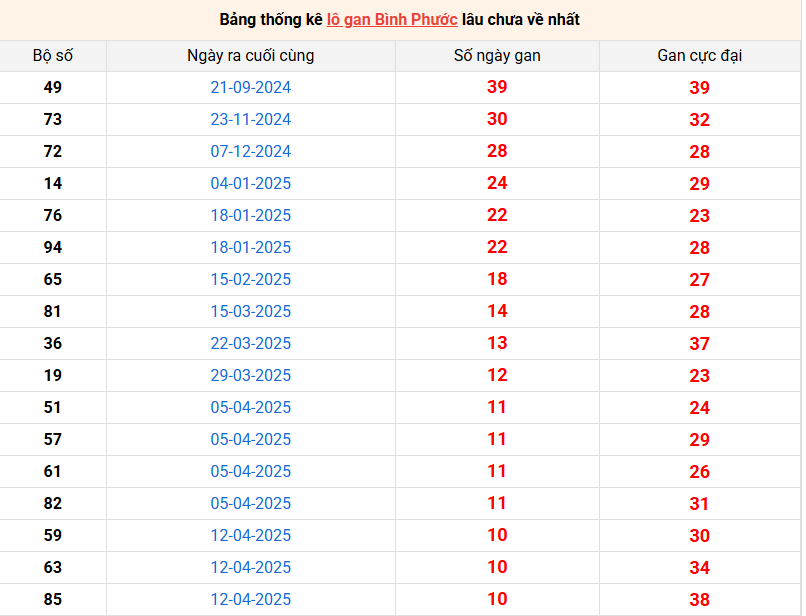Open the 07-12-2024 date link
Screen dimensions: 806x616
[x=250, y=152]
